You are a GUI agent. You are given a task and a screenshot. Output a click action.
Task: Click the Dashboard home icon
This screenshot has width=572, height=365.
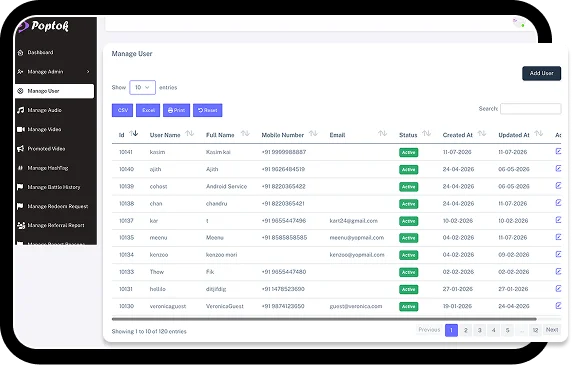20,53
